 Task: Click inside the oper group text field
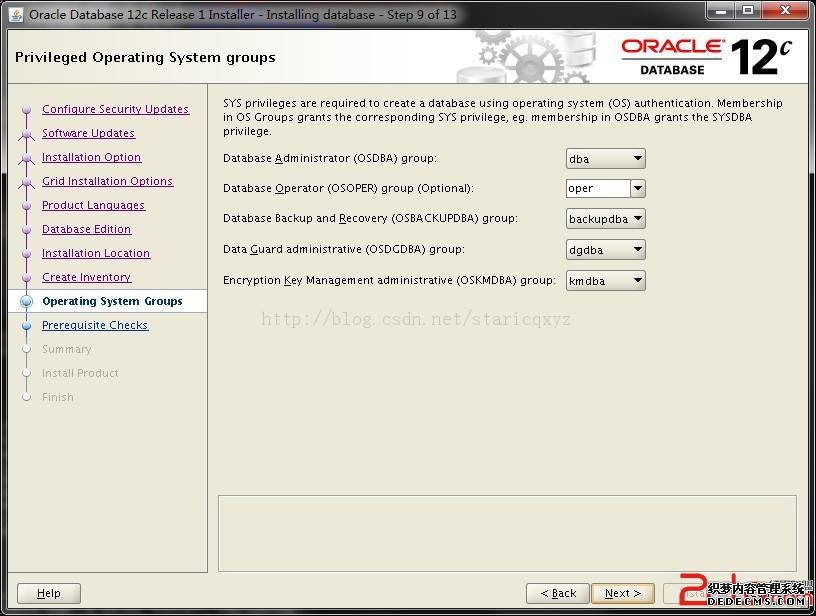(597, 188)
